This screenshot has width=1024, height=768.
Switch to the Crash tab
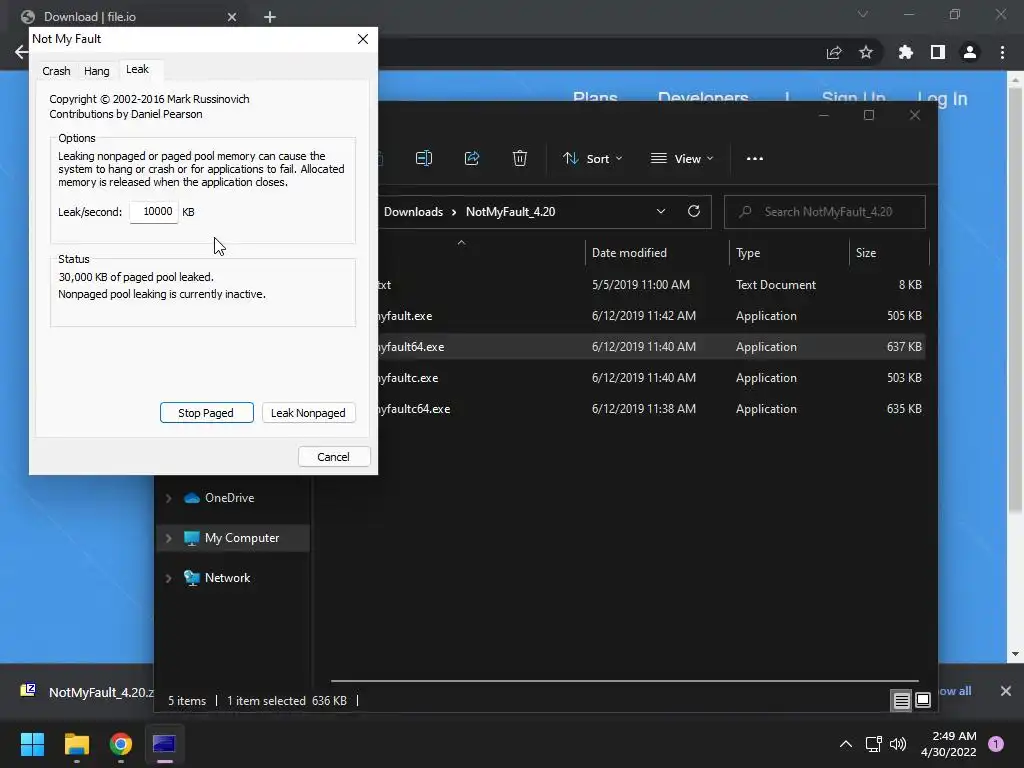56,71
